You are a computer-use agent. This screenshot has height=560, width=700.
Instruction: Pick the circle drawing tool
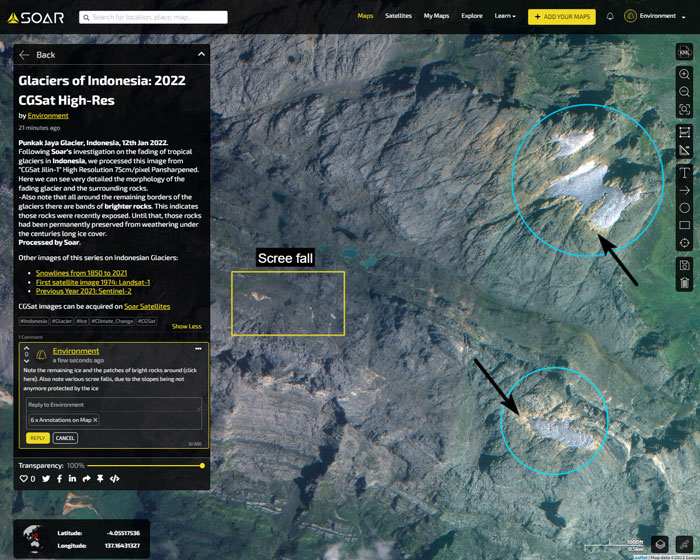tap(684, 208)
